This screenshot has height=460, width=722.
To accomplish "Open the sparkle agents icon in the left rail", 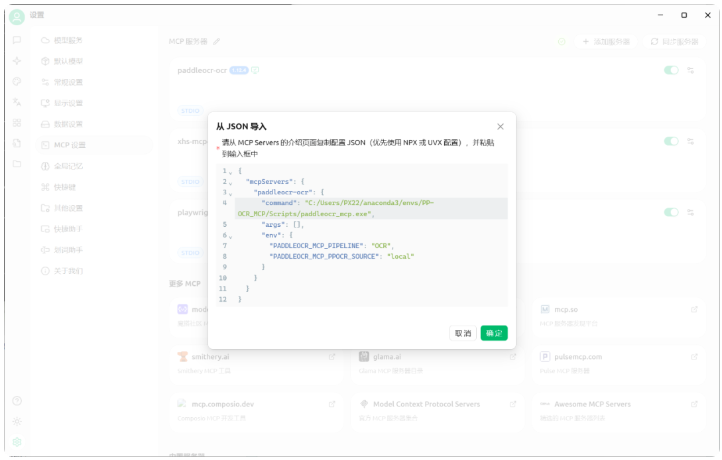I will (17, 61).
